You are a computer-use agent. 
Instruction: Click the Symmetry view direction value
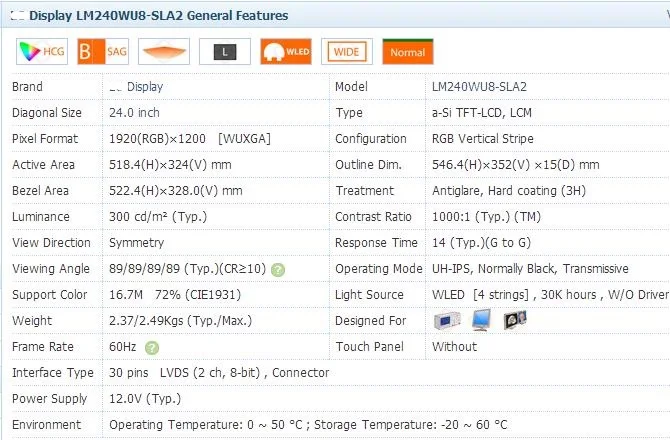(x=136, y=243)
